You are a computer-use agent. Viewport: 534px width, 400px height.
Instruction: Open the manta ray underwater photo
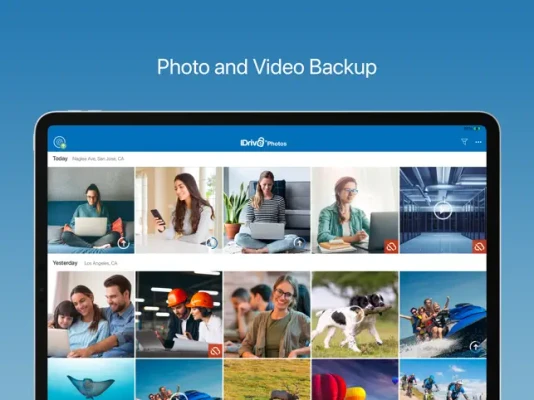(91, 380)
